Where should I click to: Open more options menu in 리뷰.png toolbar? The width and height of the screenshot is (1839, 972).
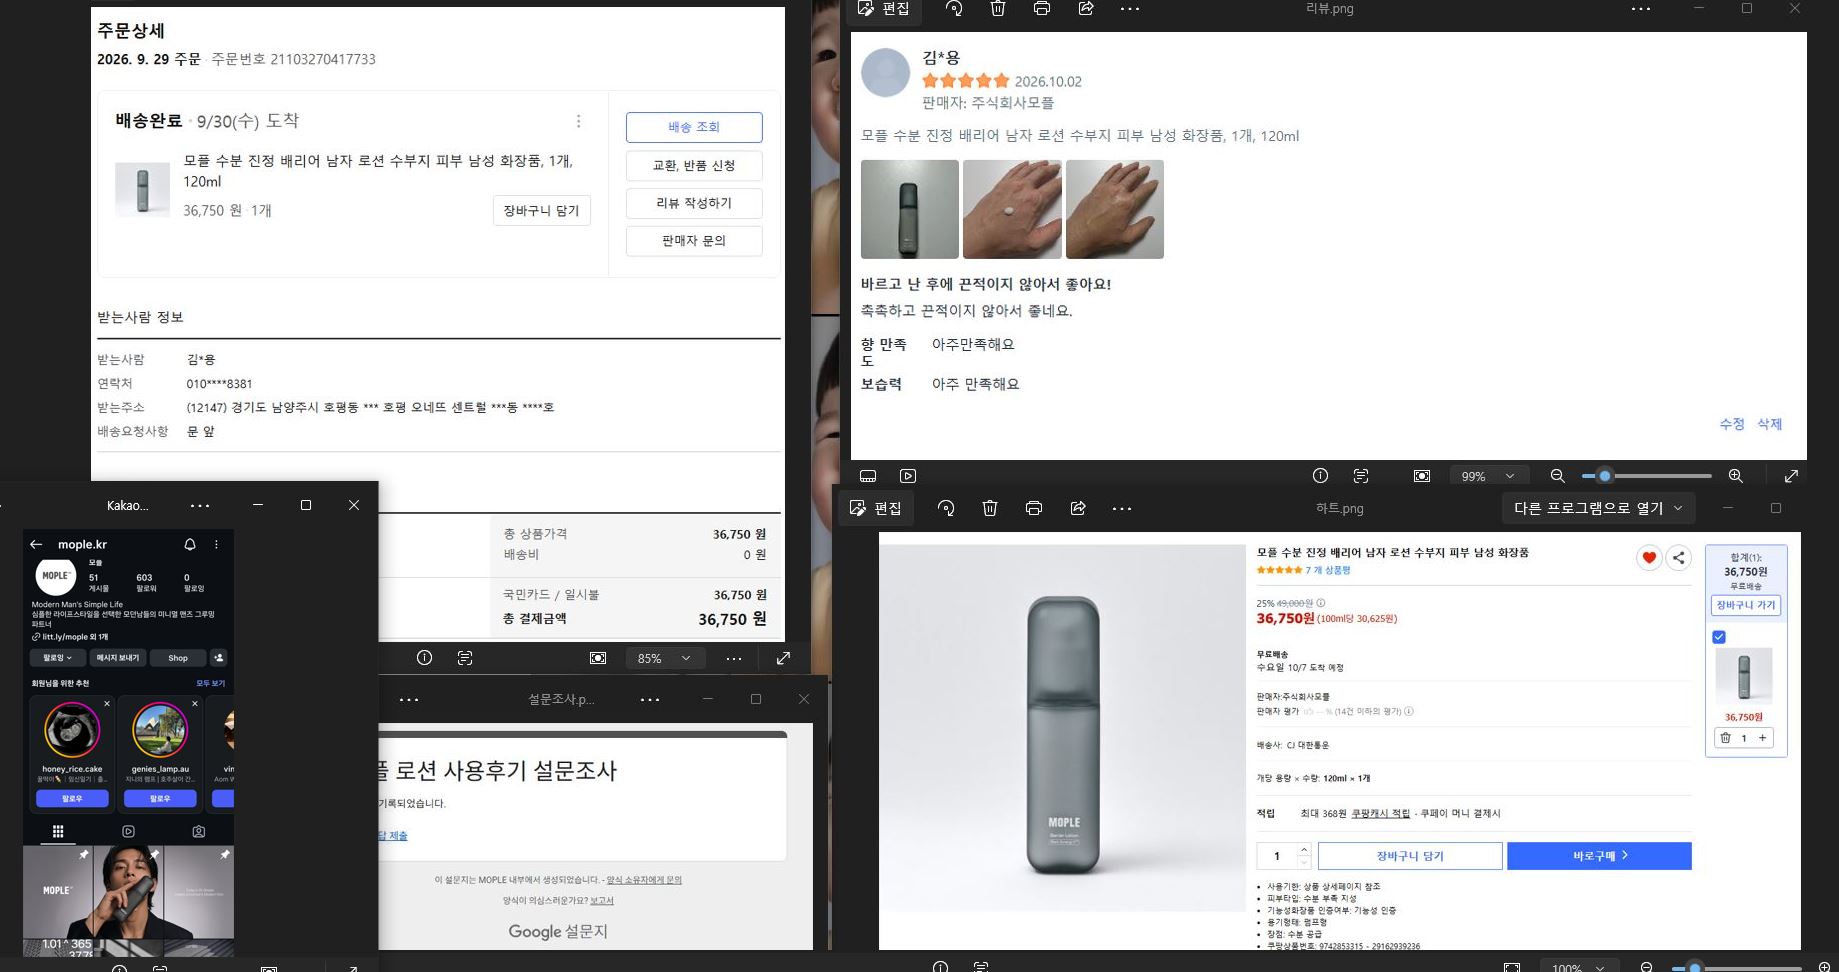[x=1130, y=8]
